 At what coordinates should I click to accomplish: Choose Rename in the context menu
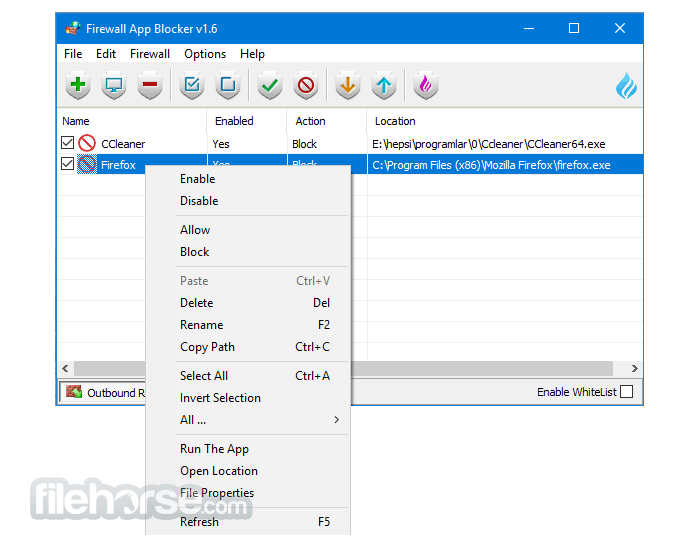[248, 325]
